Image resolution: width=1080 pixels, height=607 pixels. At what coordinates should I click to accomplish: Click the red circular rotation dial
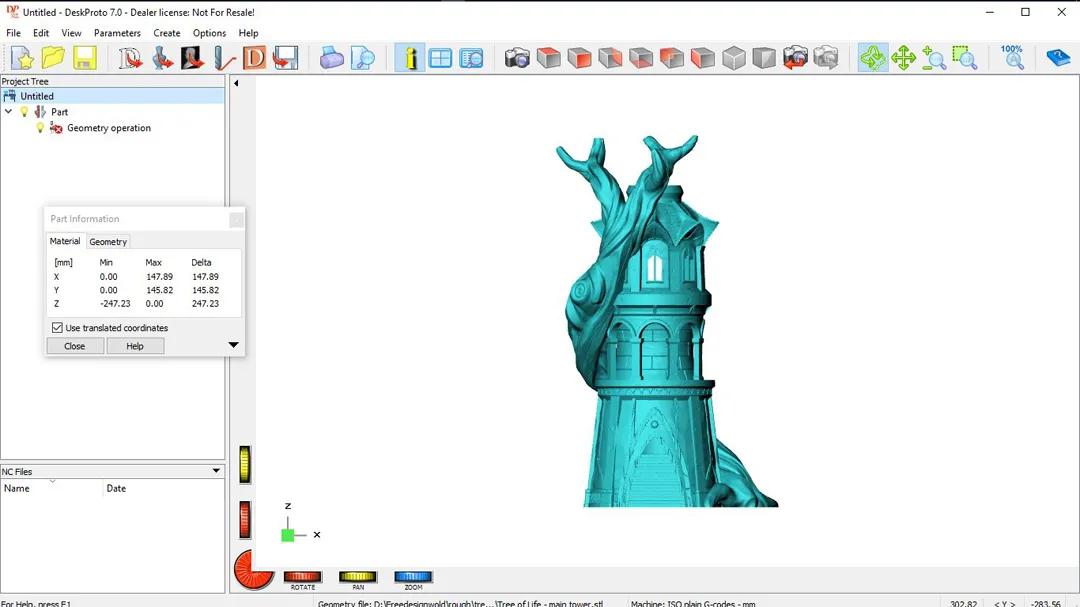click(x=253, y=569)
